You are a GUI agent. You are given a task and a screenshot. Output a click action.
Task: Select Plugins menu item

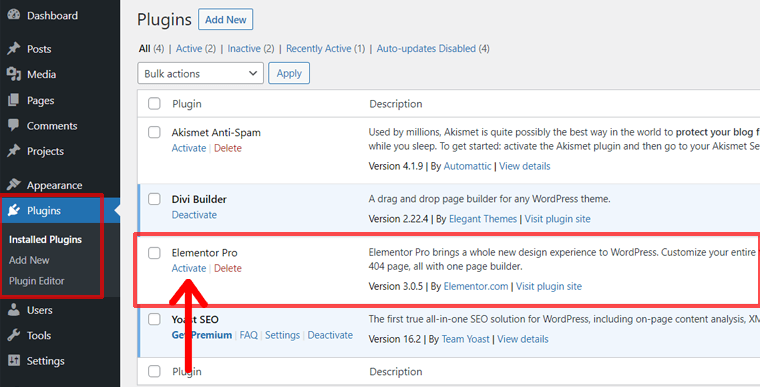coord(44,210)
